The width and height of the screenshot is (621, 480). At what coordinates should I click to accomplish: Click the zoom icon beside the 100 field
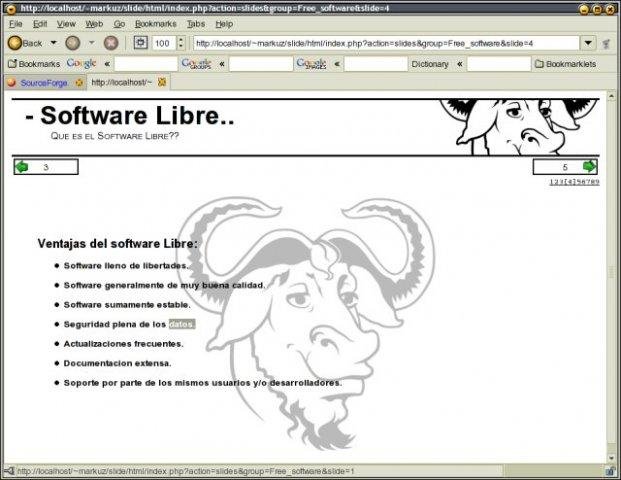pyautogui.click(x=141, y=42)
